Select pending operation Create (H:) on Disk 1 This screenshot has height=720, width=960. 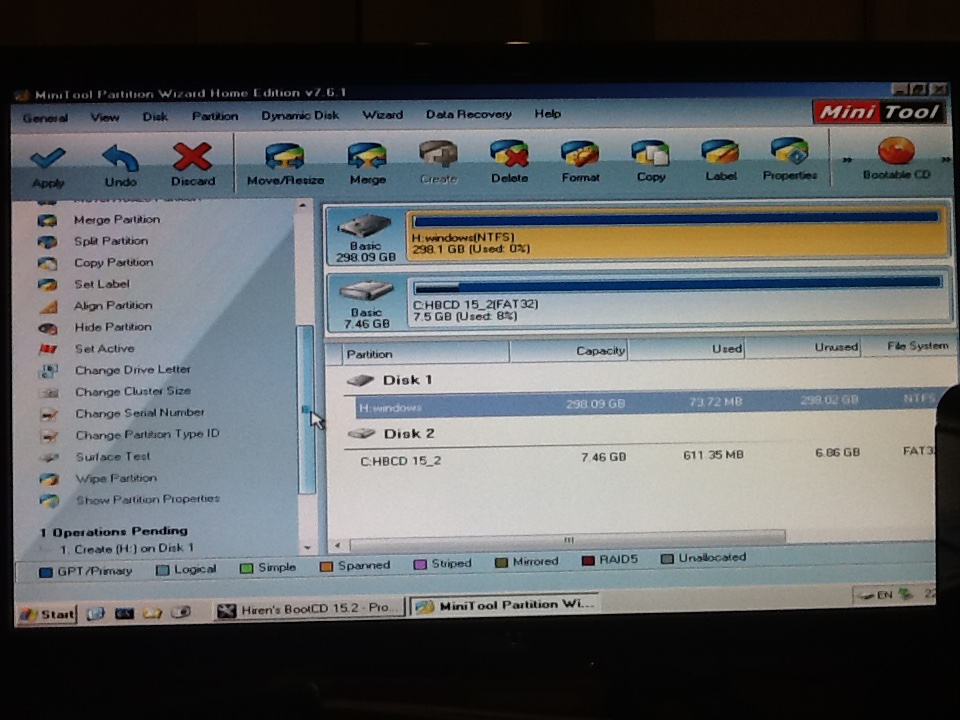[127, 549]
